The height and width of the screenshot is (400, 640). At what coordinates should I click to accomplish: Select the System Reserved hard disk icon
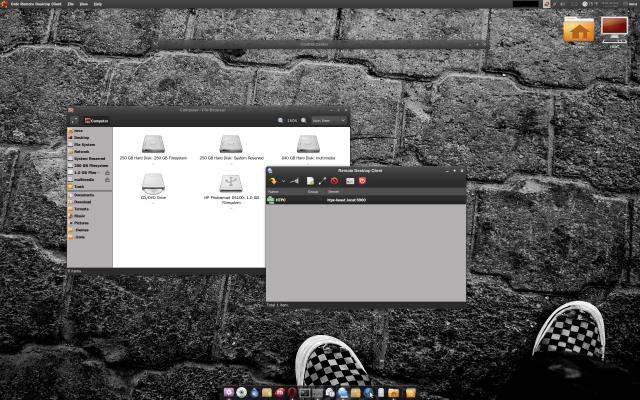231,144
